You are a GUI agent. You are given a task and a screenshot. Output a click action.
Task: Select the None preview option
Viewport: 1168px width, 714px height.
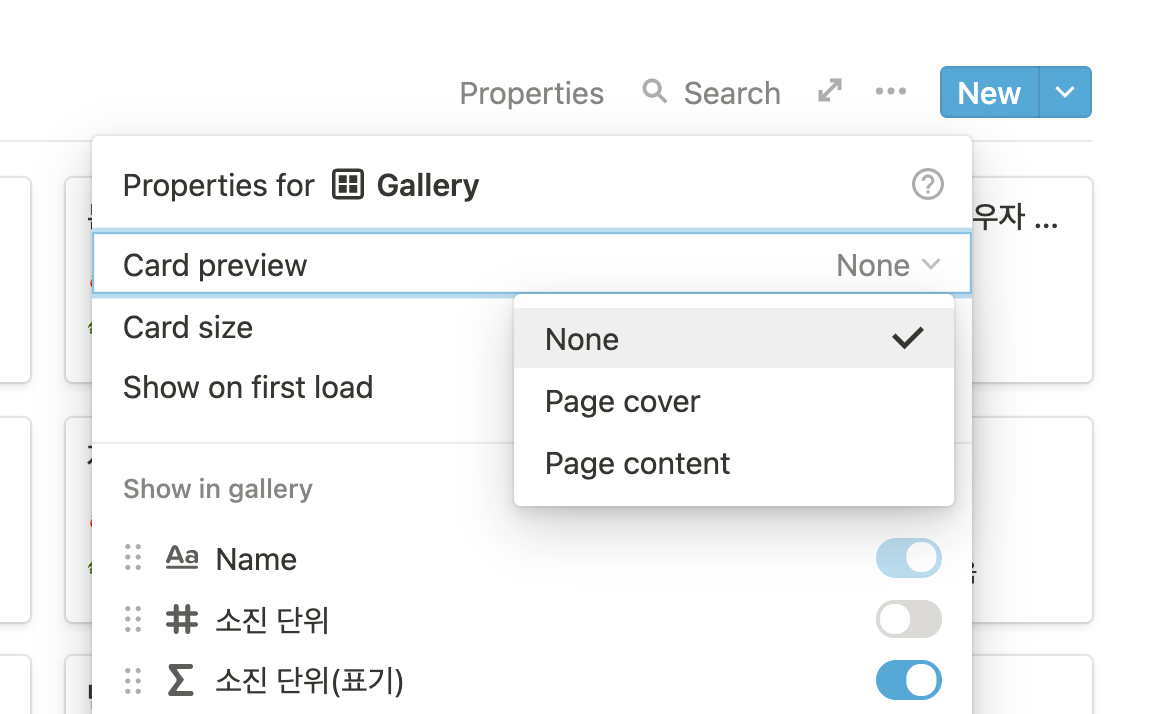(x=582, y=340)
